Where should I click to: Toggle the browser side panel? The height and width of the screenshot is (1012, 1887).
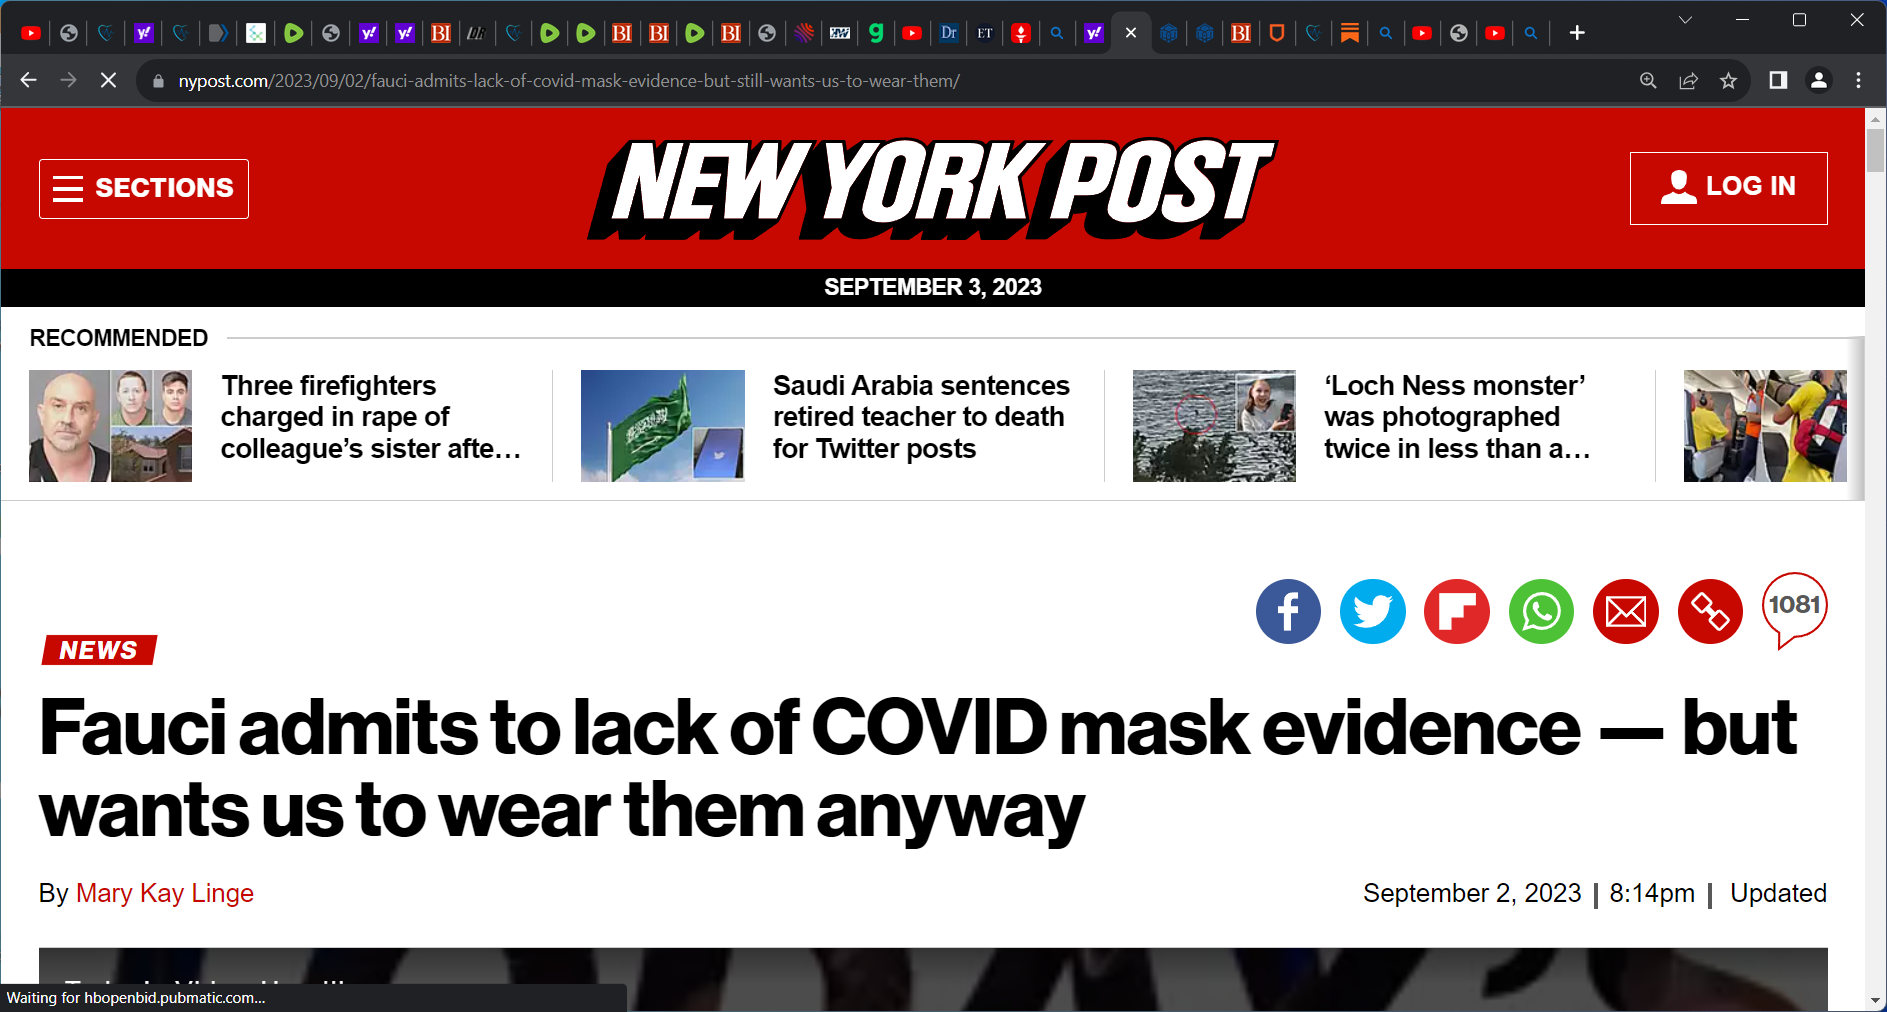[x=1778, y=80]
